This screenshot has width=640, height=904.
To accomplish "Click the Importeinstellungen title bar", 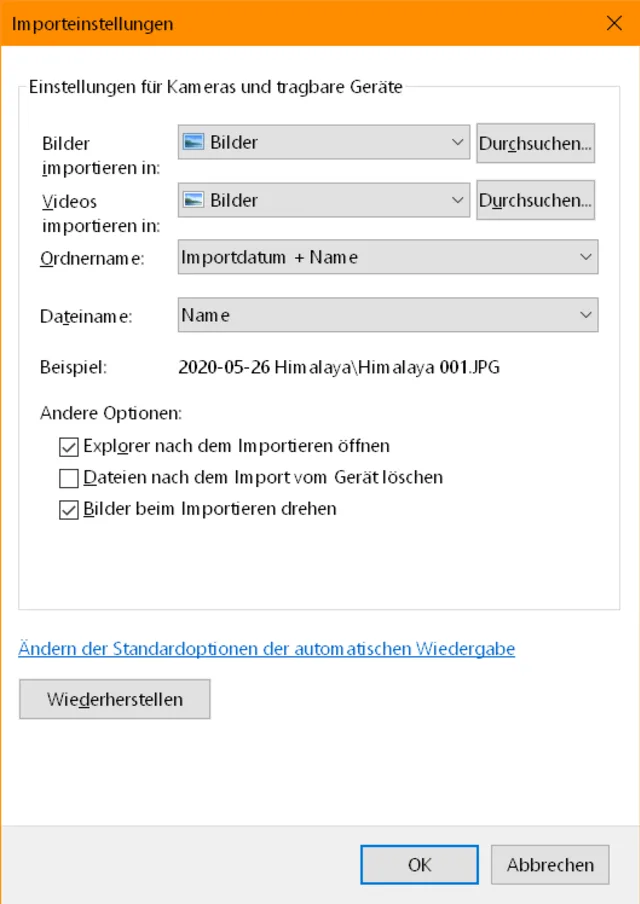I will coord(300,23).
